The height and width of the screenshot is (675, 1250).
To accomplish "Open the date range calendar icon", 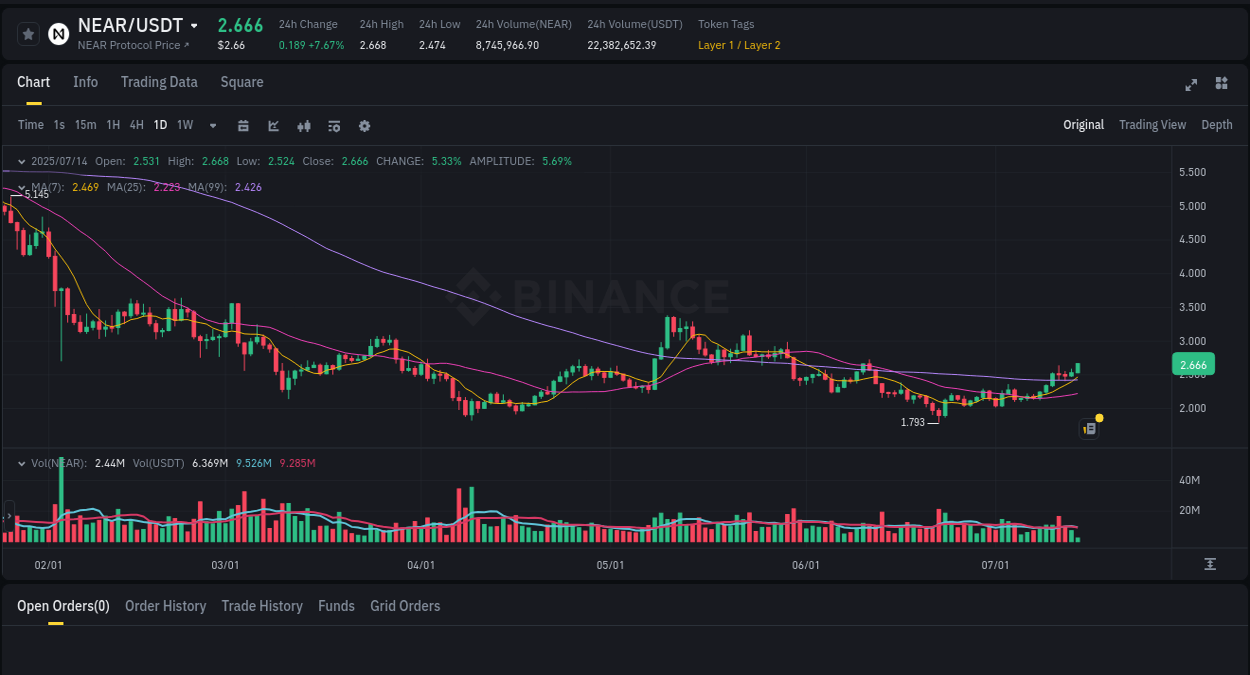I will (243, 126).
